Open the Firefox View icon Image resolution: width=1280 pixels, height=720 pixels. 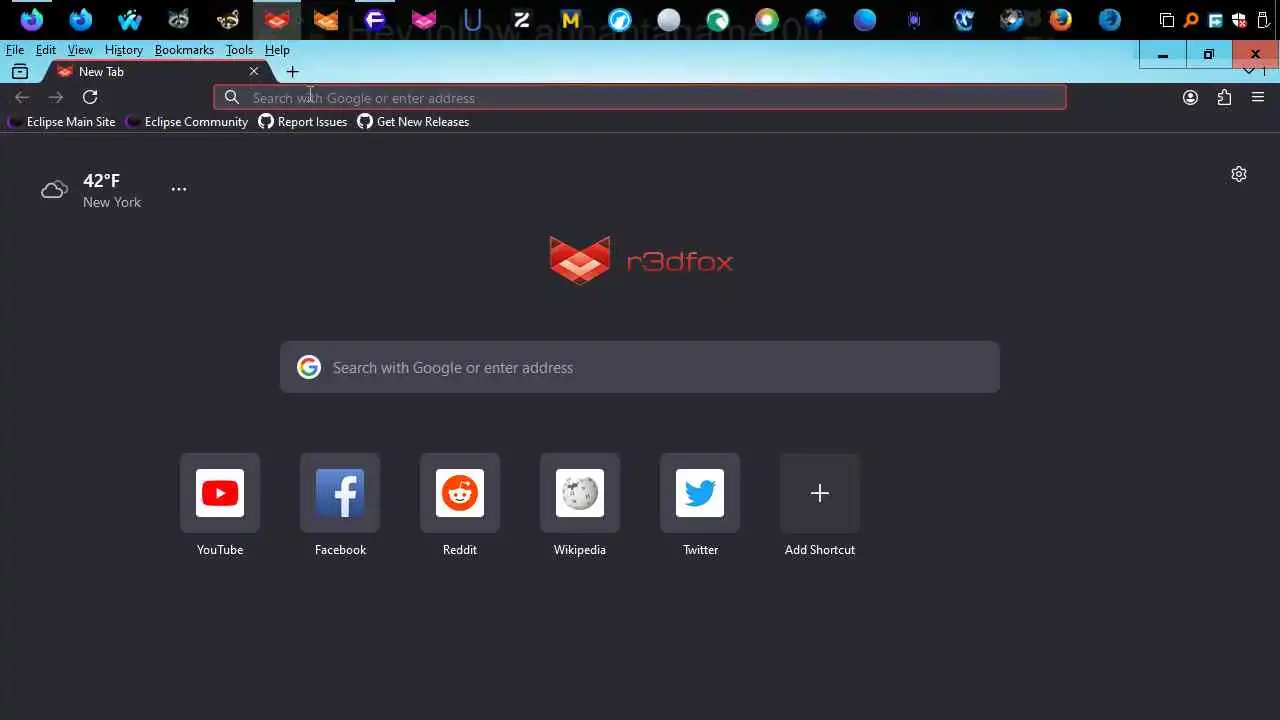pyautogui.click(x=20, y=72)
